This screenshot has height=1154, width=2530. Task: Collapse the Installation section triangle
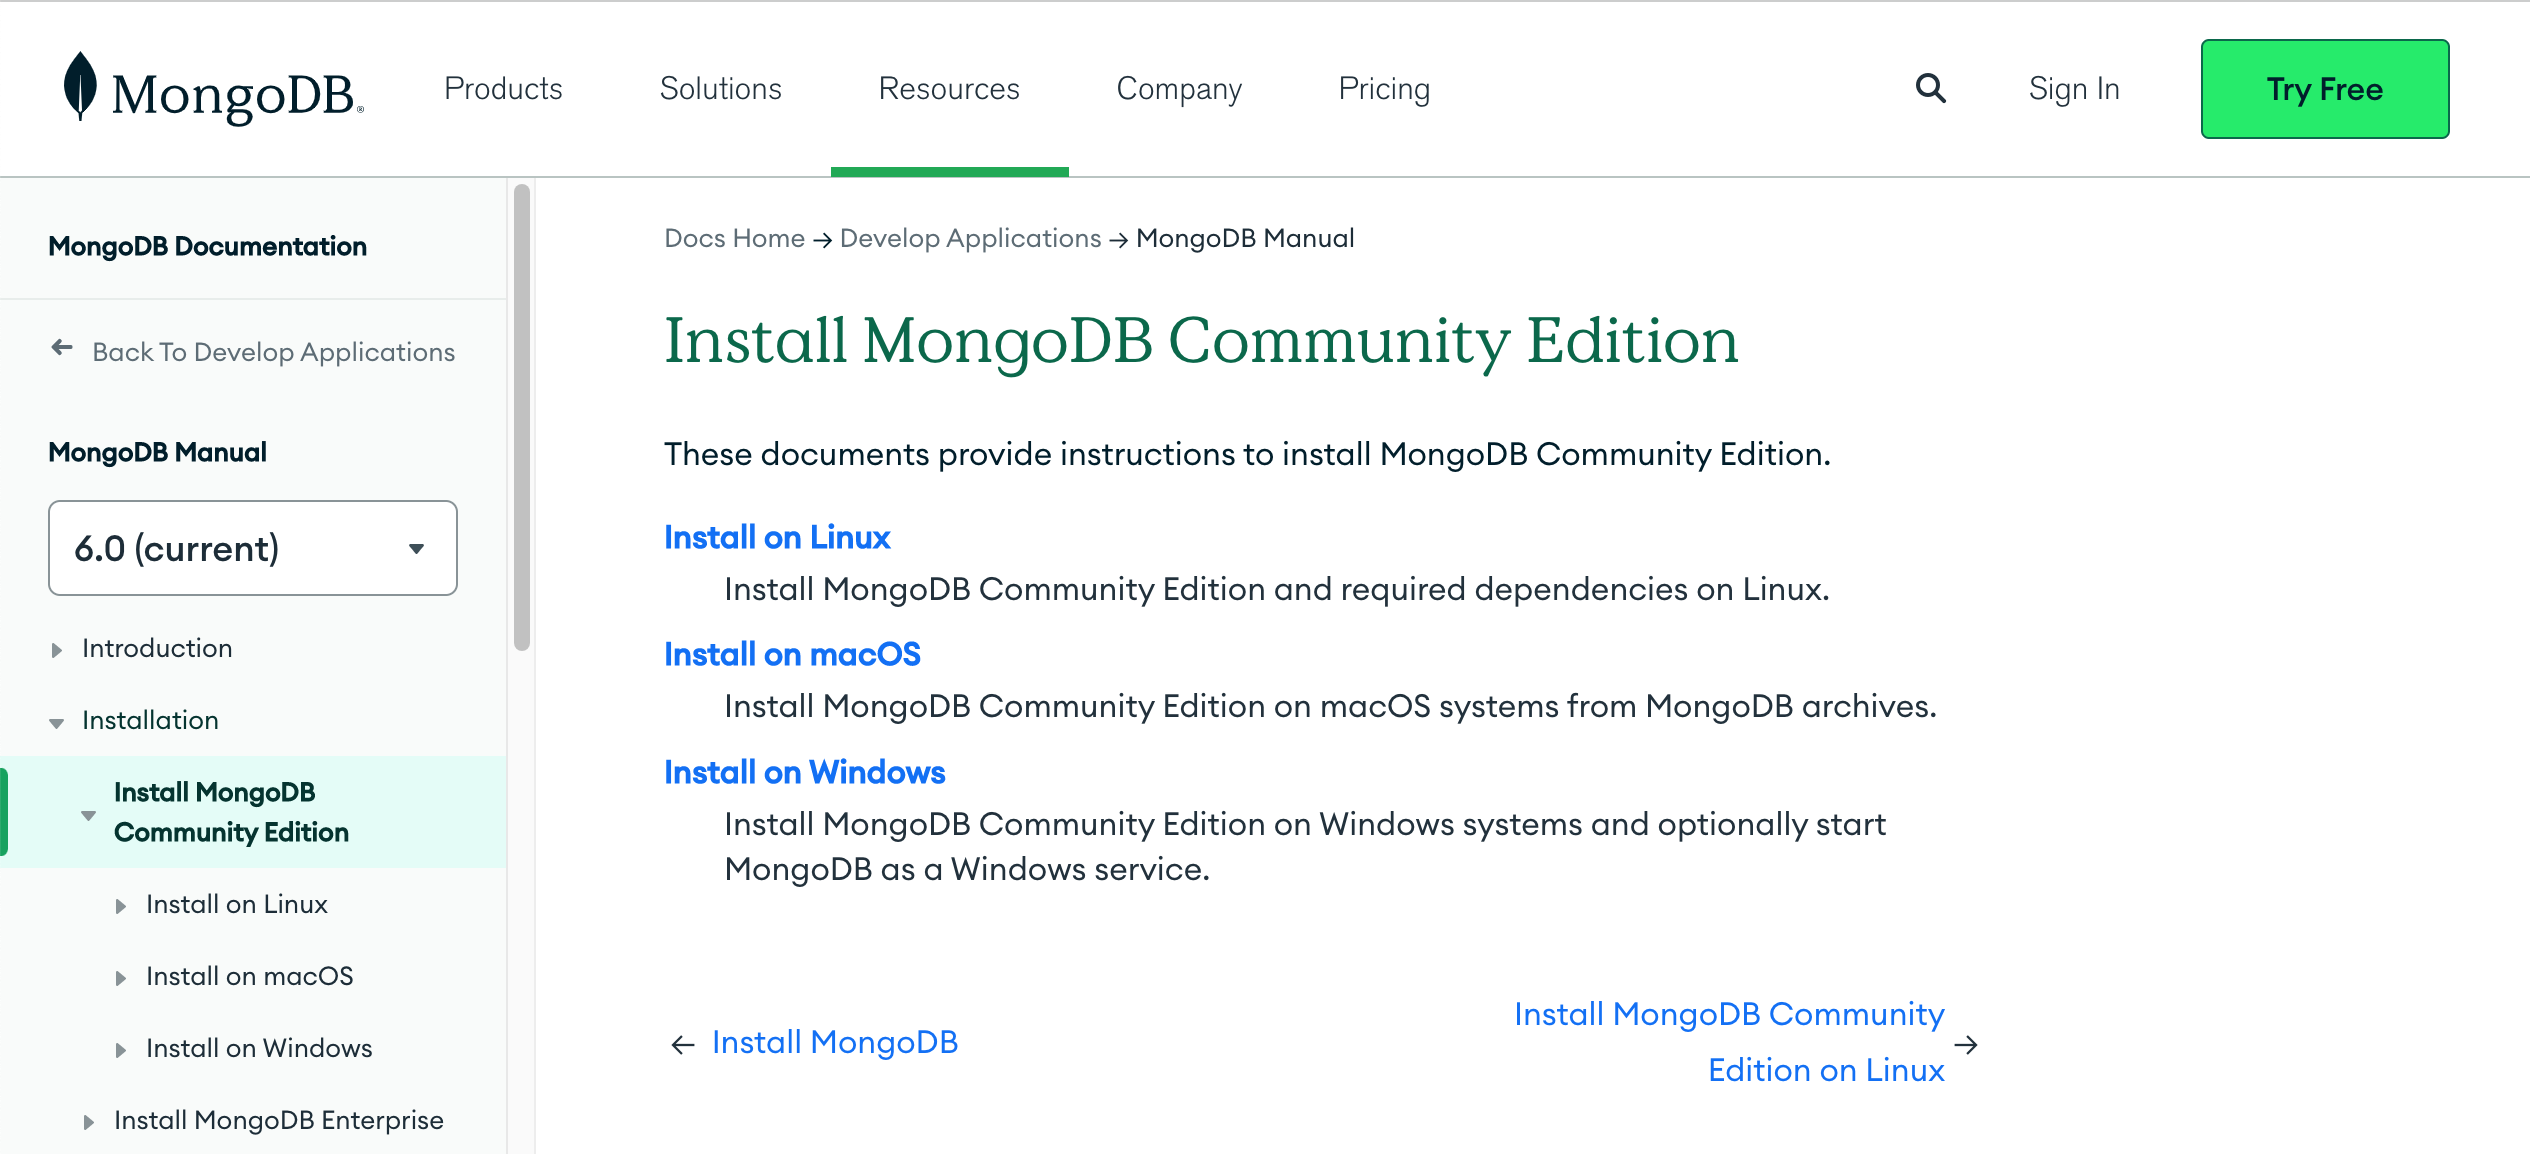pos(57,723)
